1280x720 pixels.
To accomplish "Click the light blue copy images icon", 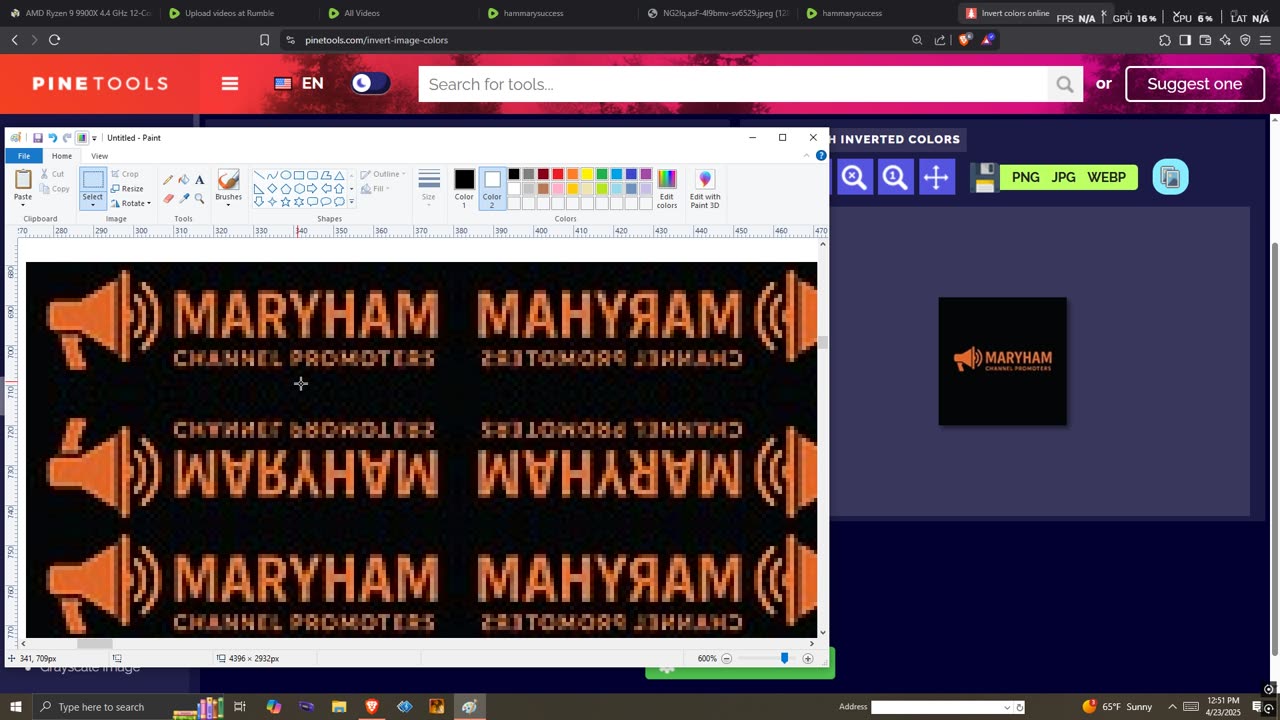I will click(x=1170, y=177).
